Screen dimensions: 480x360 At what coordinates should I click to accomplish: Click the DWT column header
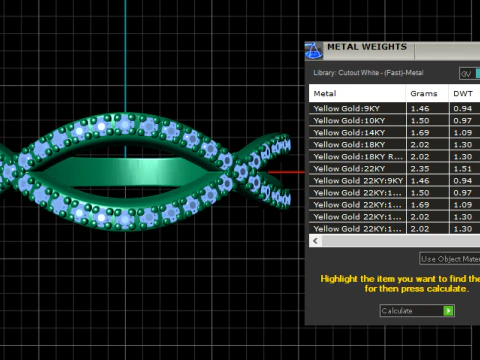pyautogui.click(x=465, y=93)
